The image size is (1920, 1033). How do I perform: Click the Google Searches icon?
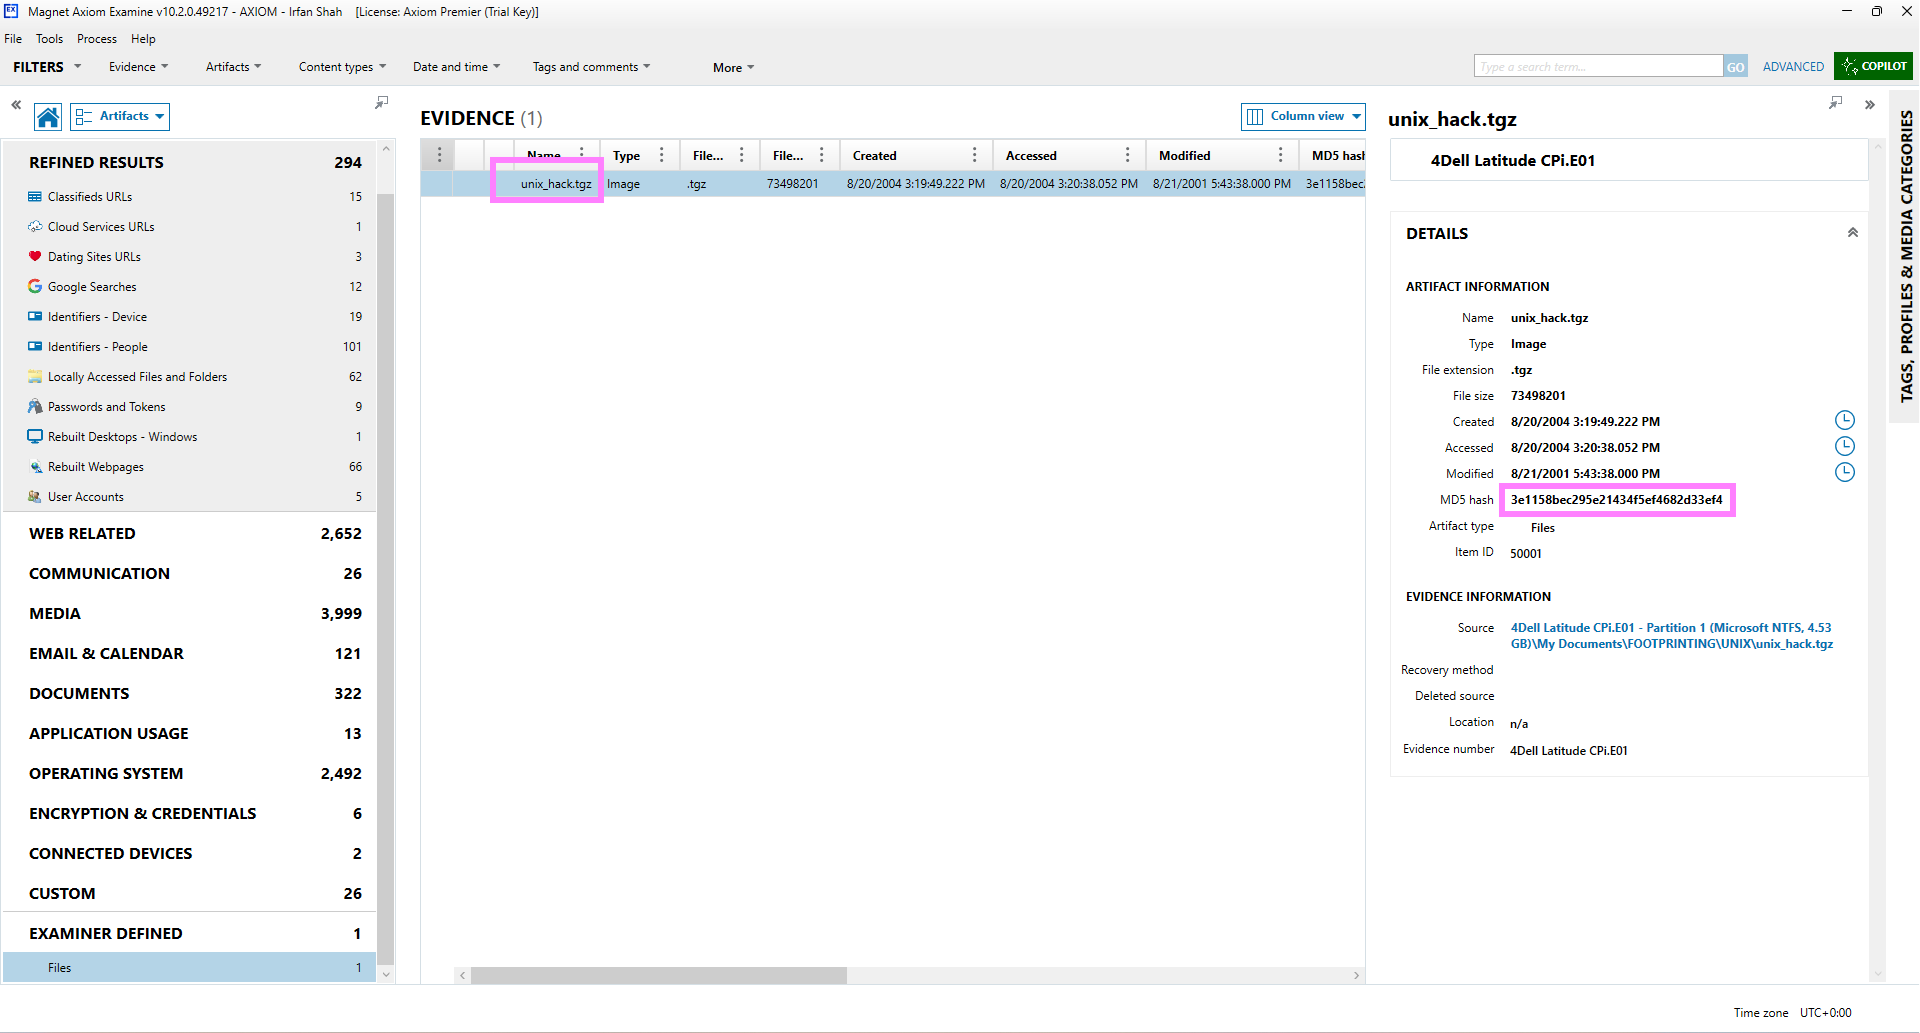(35, 287)
